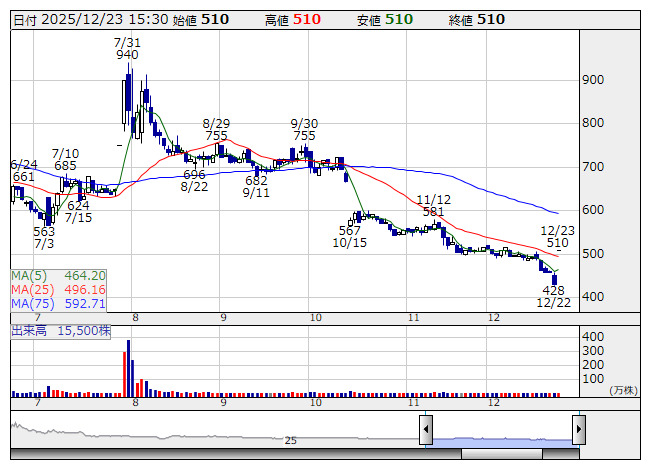This screenshot has height=470, width=653.
Task: Click the 12/23 510 price annotation
Action: [x=557, y=236]
